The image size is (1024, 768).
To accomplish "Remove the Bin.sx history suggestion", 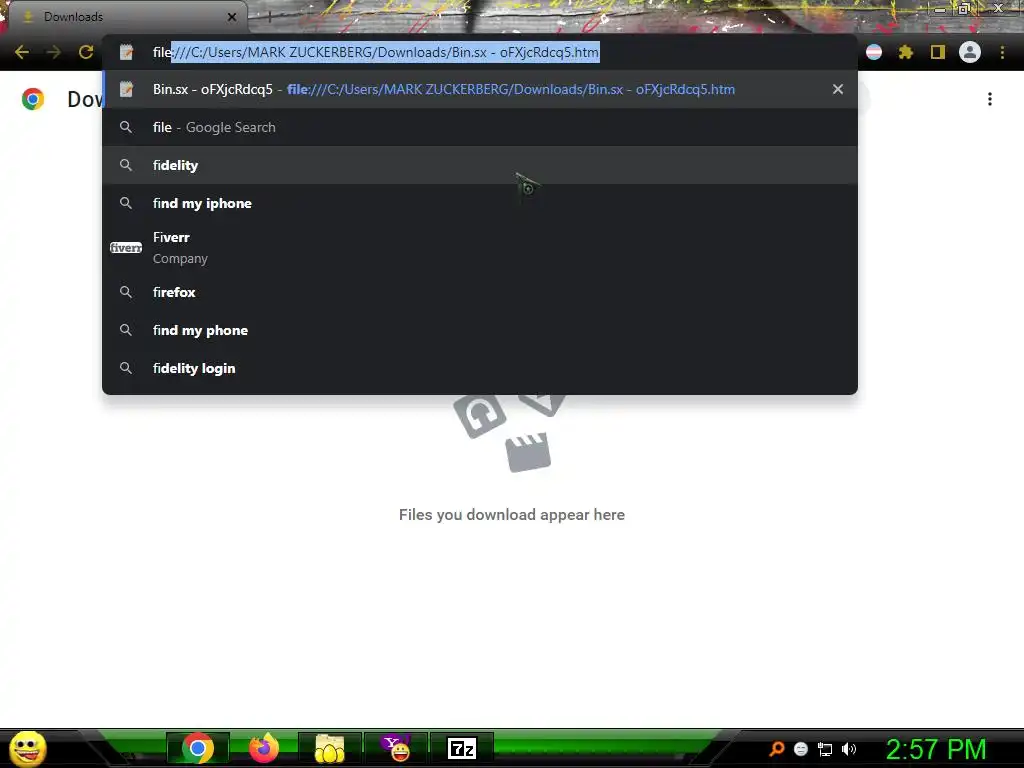I will (x=838, y=89).
